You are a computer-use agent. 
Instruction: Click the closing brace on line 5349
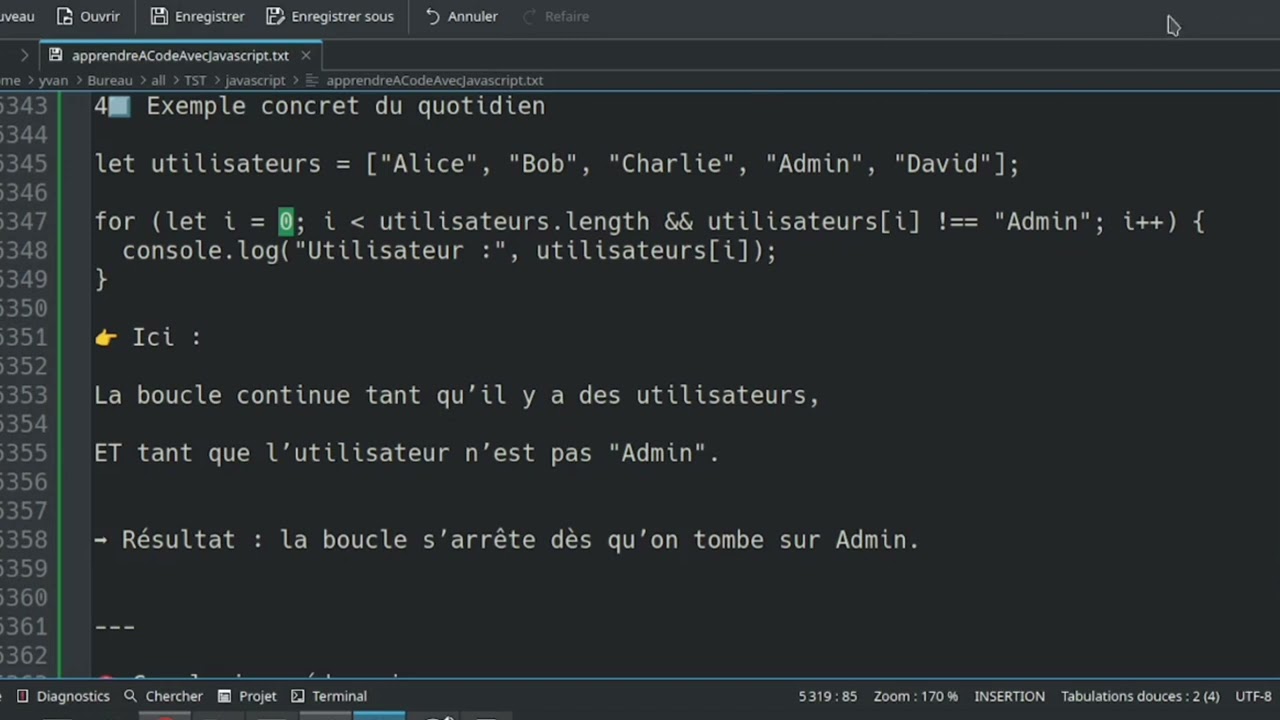click(x=101, y=280)
